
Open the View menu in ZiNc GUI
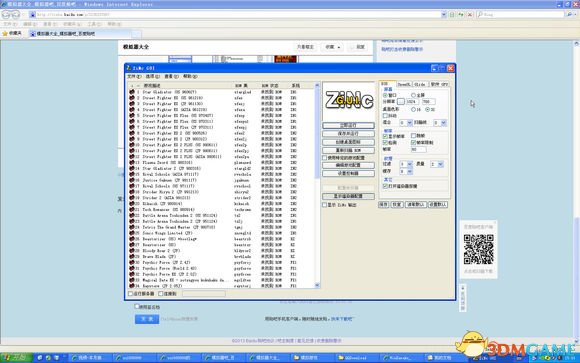point(171,76)
